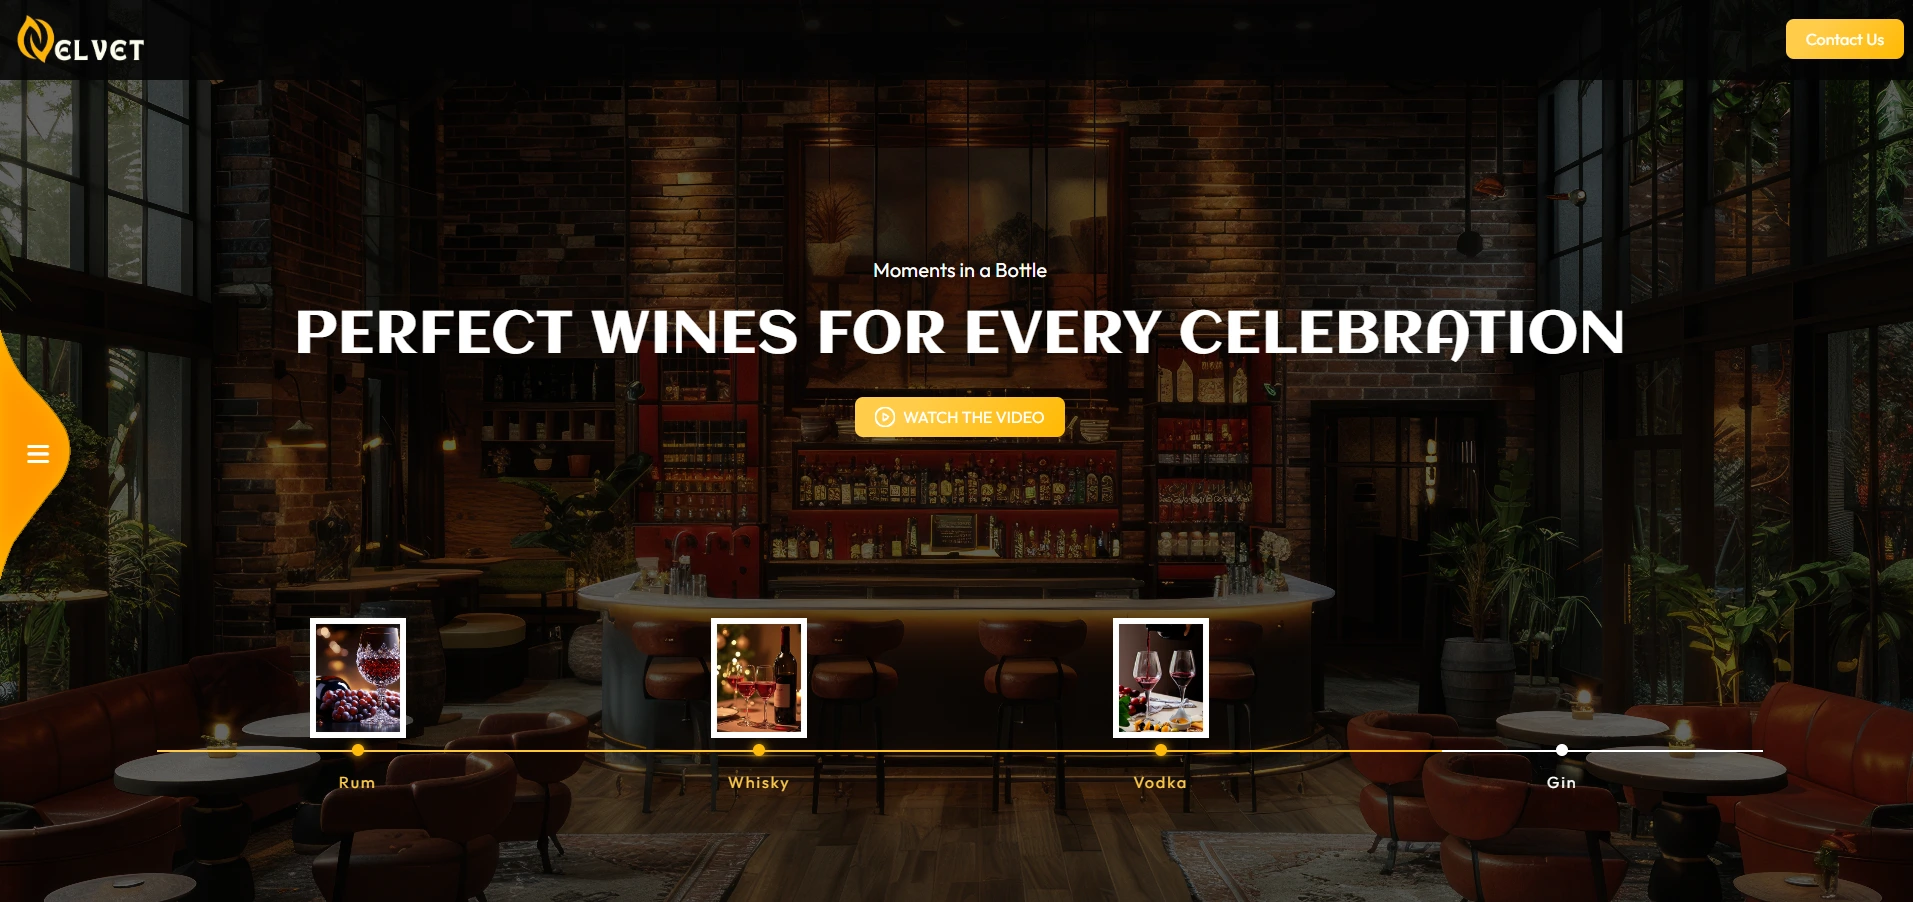
Task: Select the Whisky thumbnail image
Action: (759, 677)
